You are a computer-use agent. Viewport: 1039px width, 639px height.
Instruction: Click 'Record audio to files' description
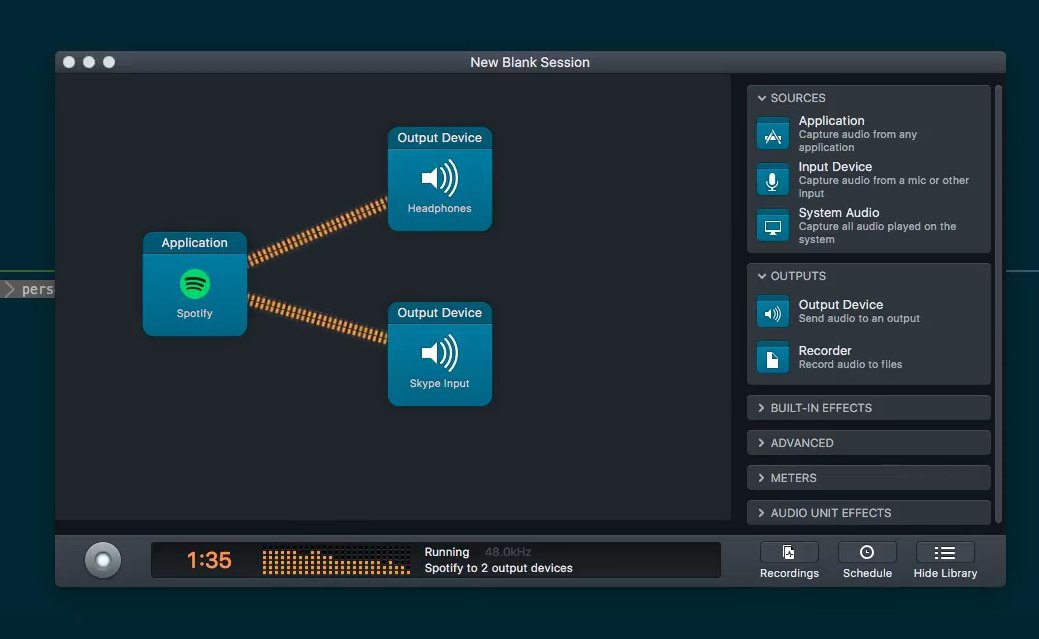(850, 365)
